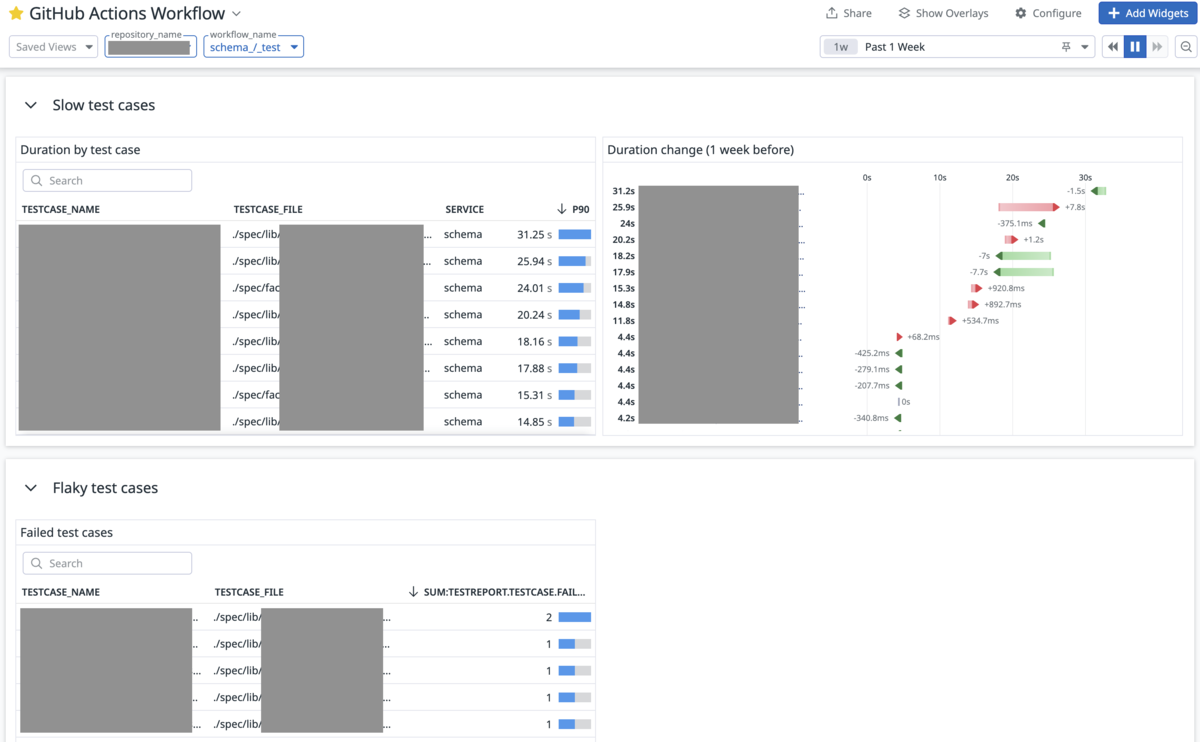Click TESTCASE_NAME header in Failed test cases

[x=61, y=592]
